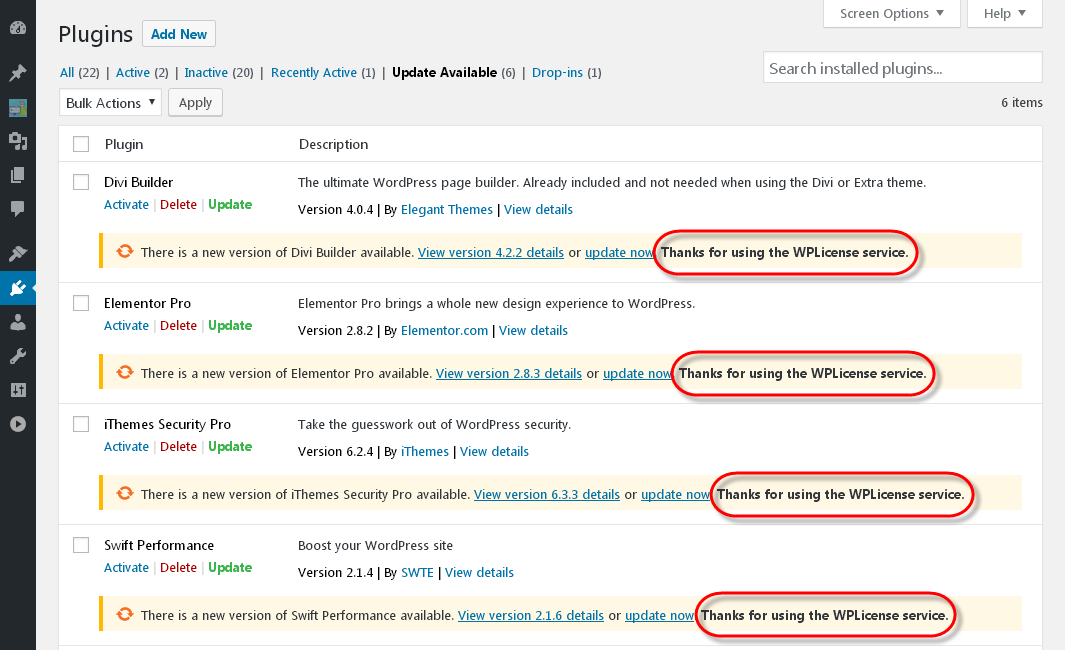Screen dimensions: 1065x650
Task: Click Update under iThemes Security Pro
Action: click(x=230, y=446)
